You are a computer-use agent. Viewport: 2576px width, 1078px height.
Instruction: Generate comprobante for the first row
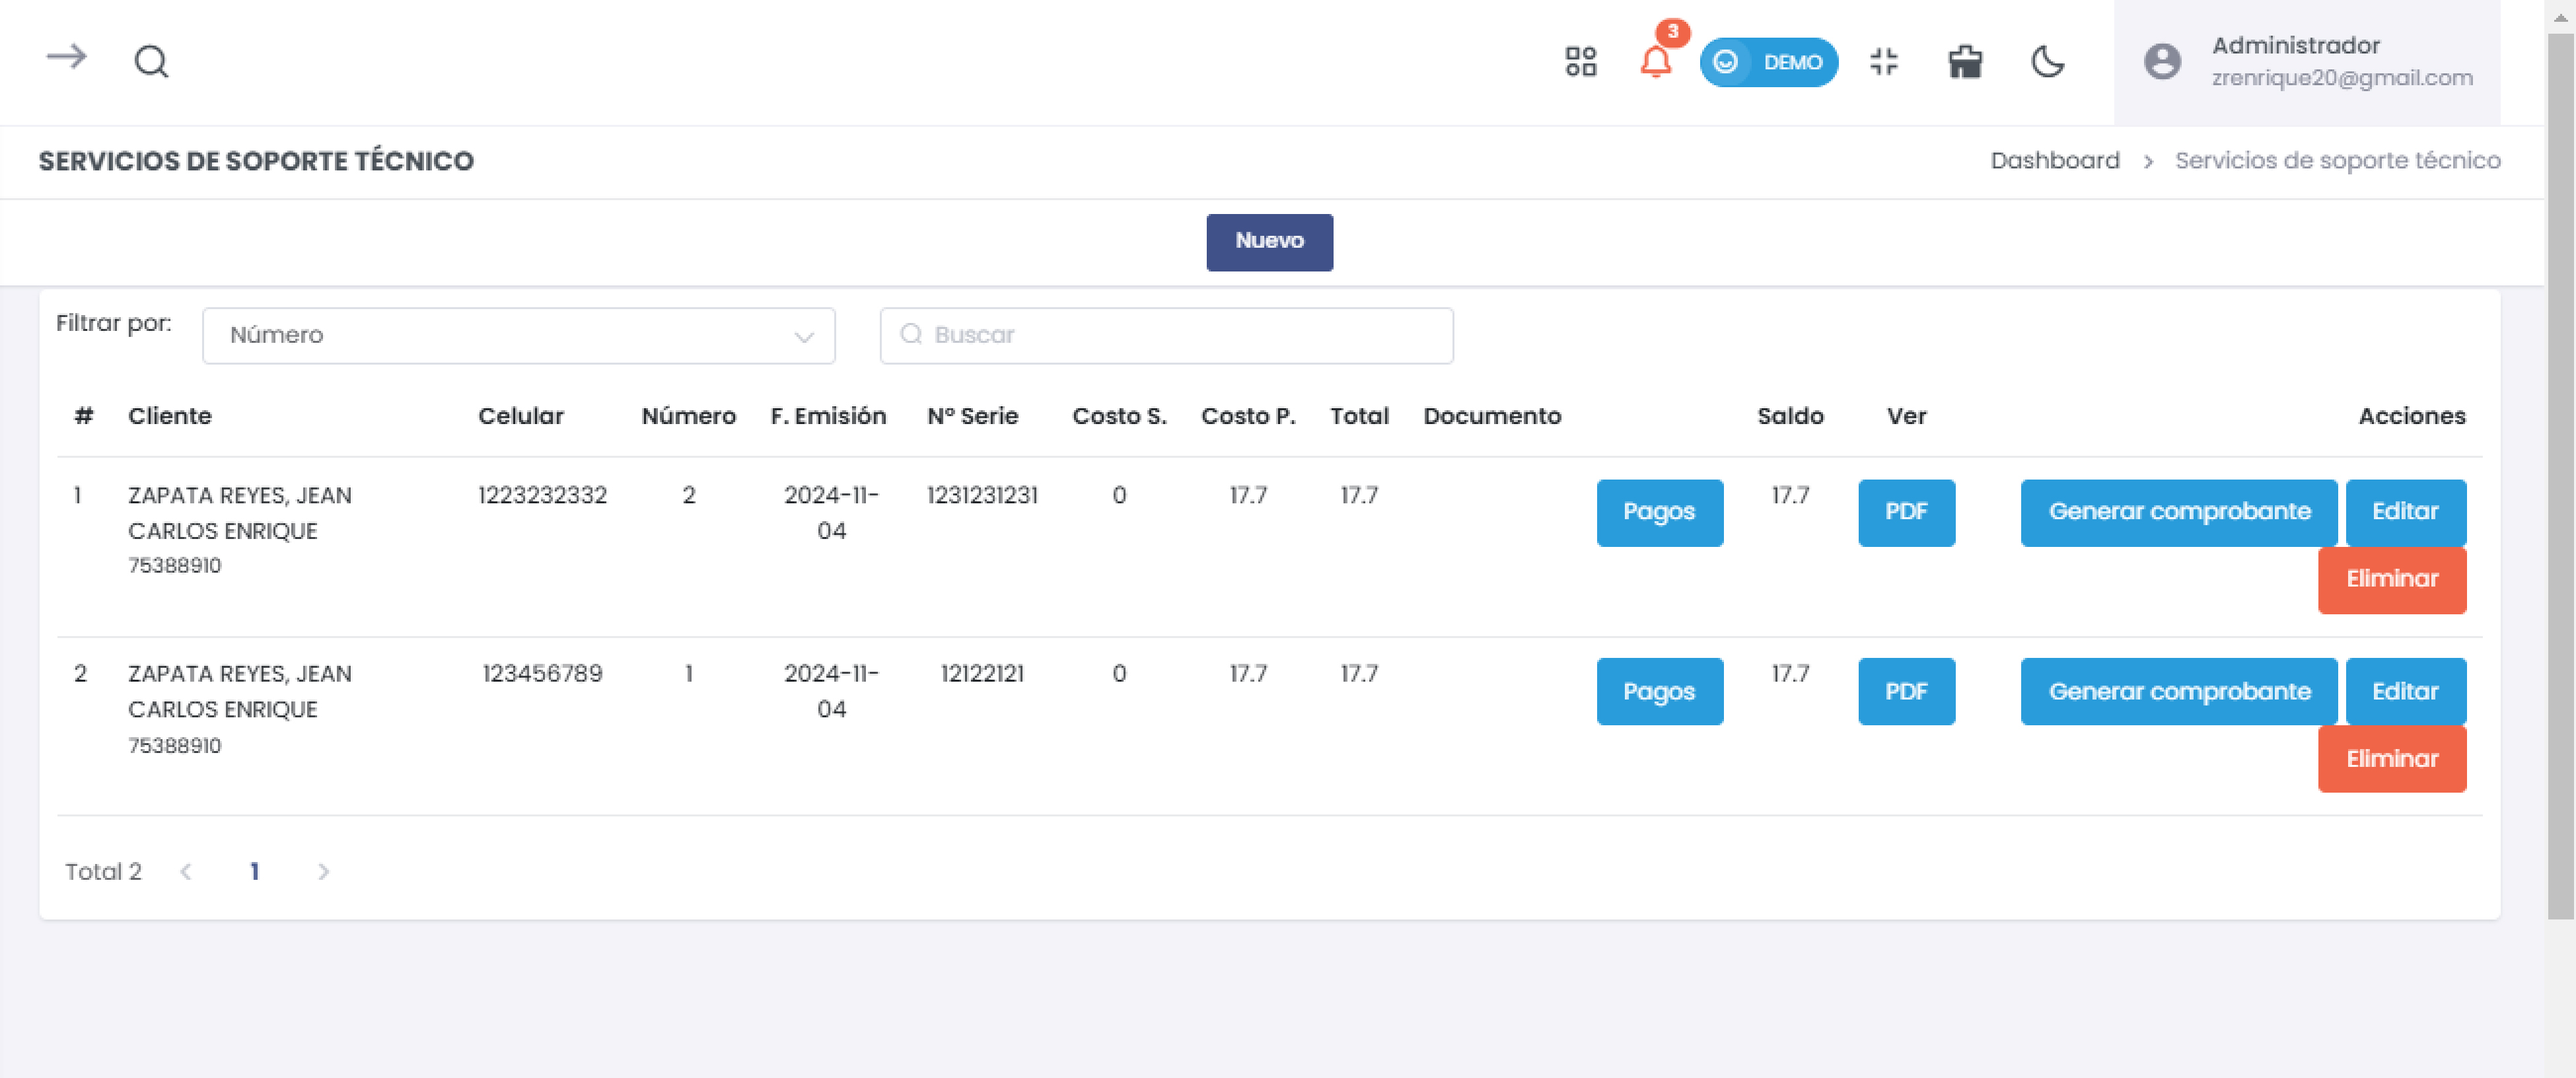click(2178, 512)
